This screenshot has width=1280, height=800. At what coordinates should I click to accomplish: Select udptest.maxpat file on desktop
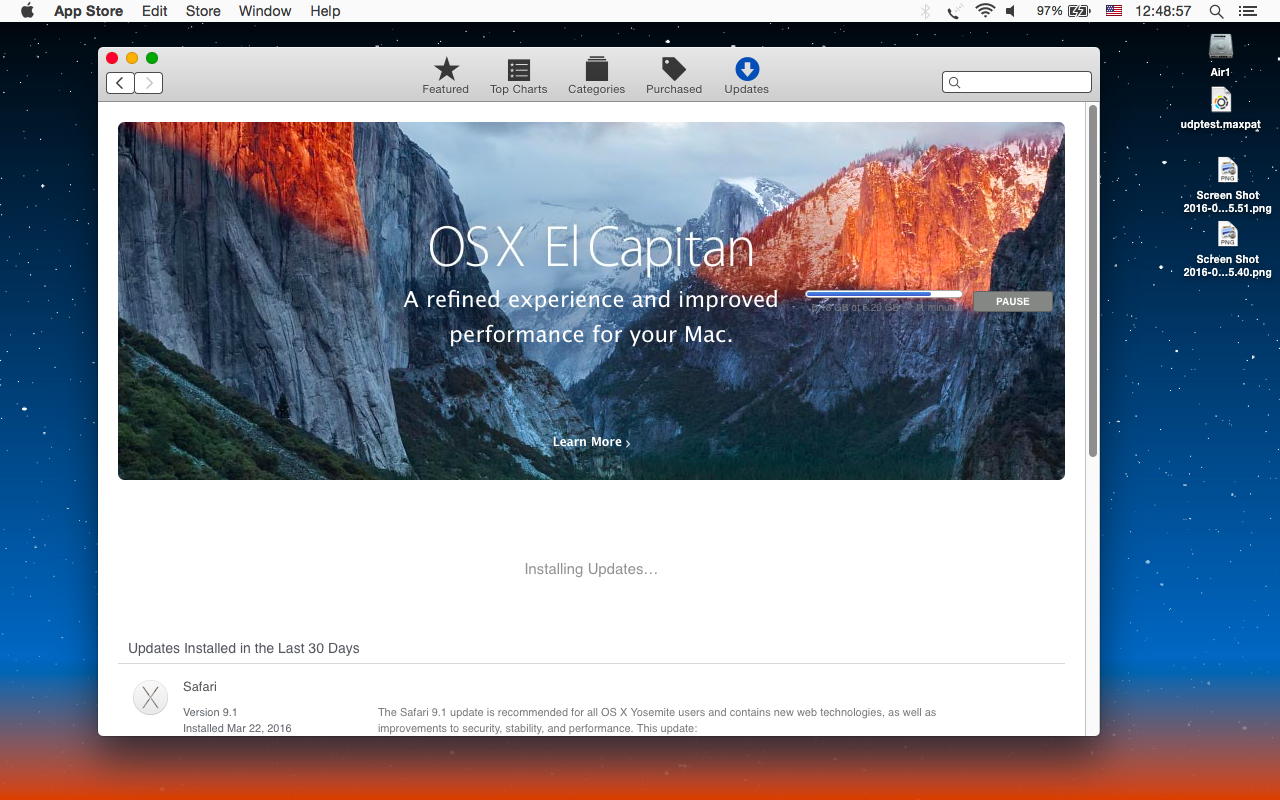pos(1220,109)
